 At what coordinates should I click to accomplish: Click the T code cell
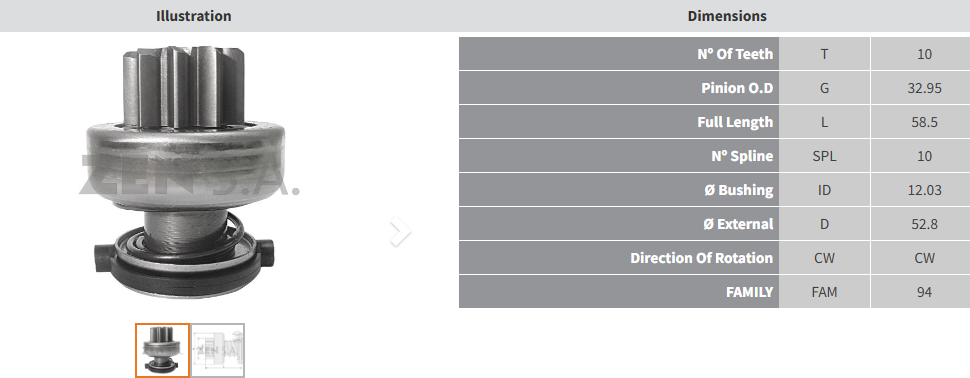(825, 54)
